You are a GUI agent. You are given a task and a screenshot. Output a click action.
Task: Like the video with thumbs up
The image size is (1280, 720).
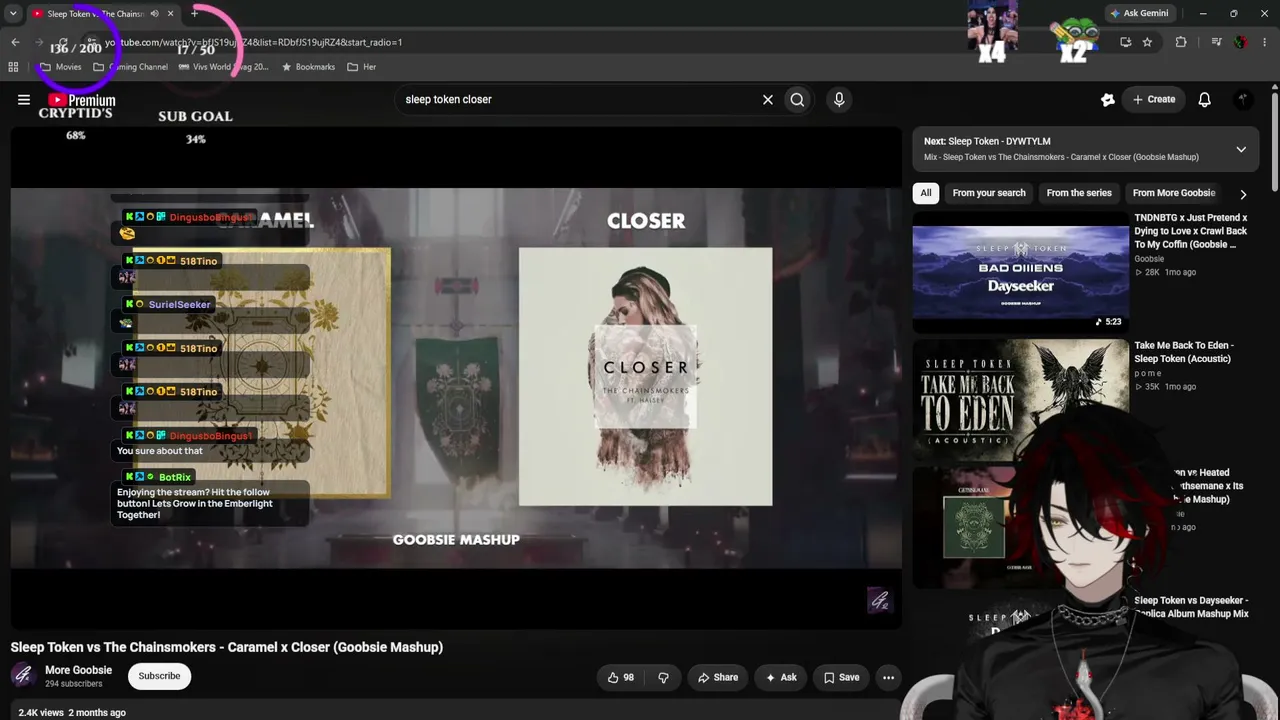620,677
